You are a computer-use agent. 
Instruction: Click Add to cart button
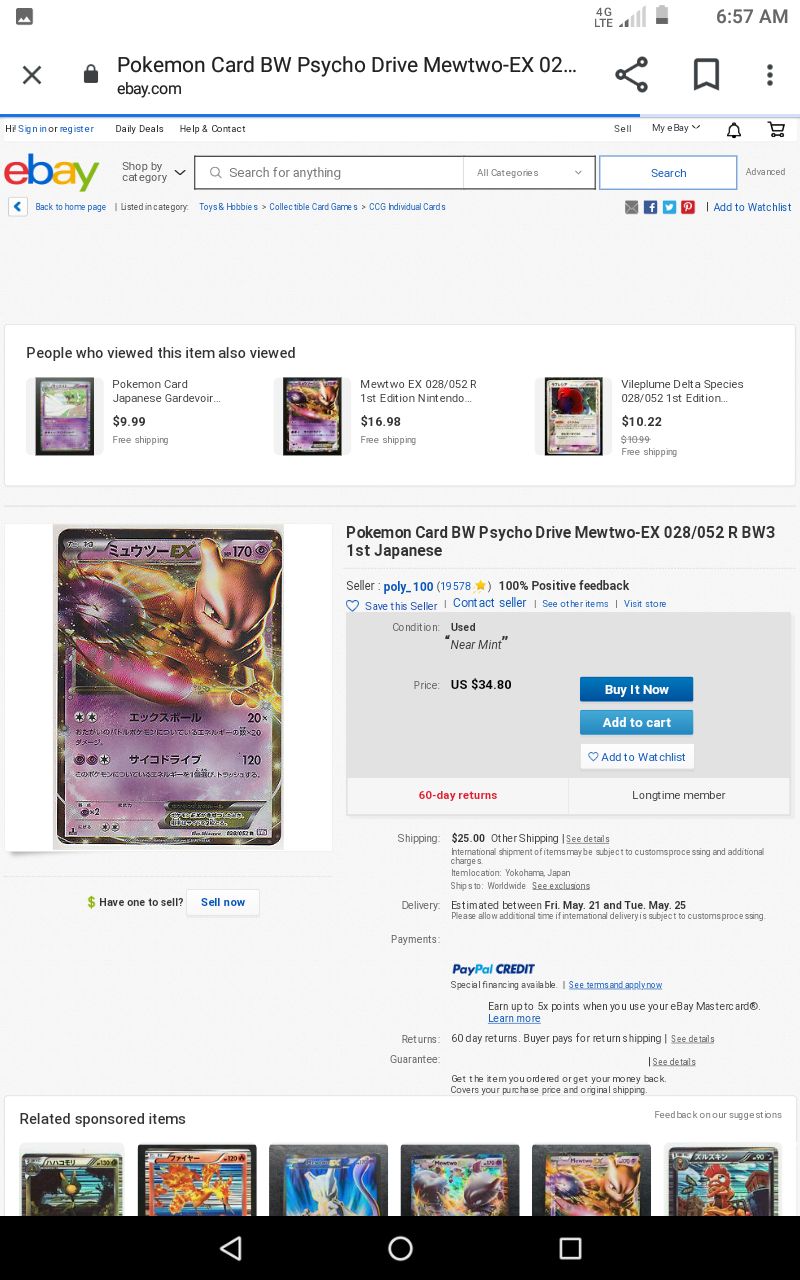click(x=636, y=722)
